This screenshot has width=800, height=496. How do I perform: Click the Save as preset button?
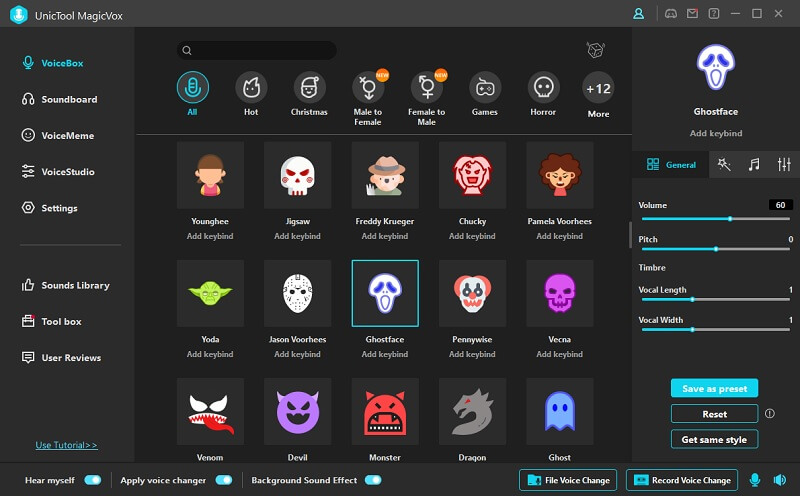[714, 388]
